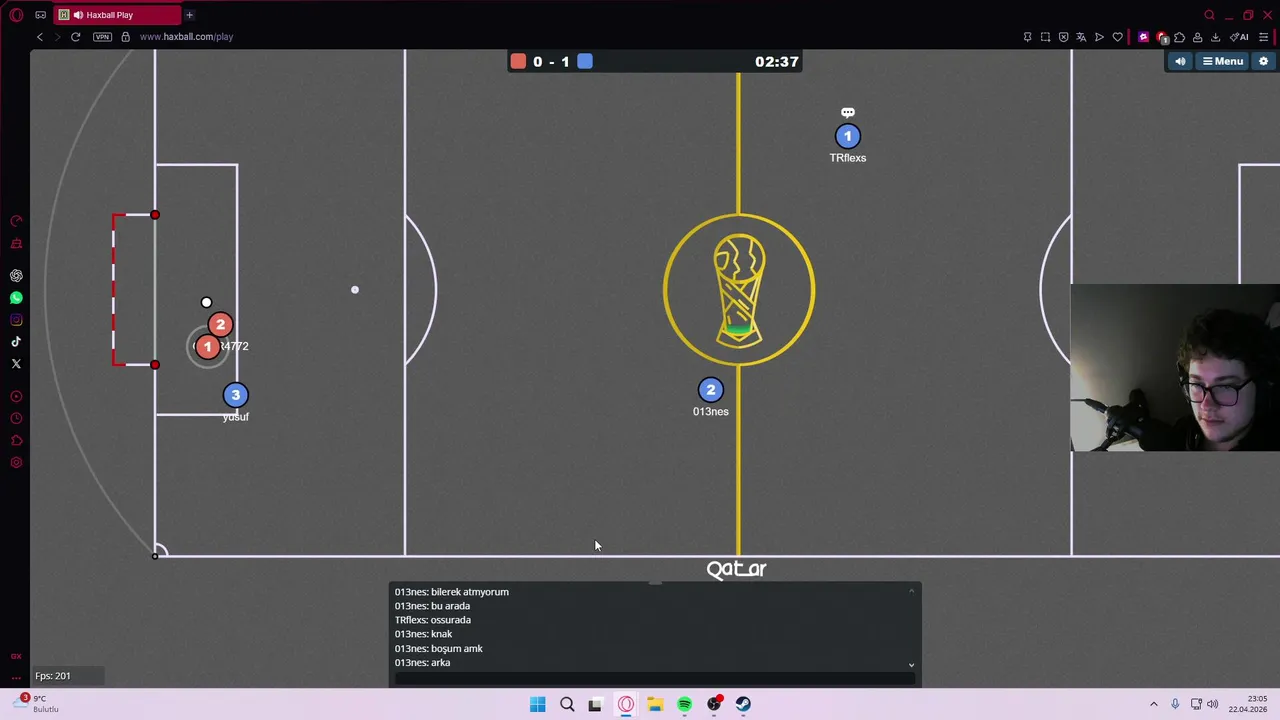Pin page with pinboard icon
This screenshot has width=1280, height=720.
pyautogui.click(x=1027, y=37)
